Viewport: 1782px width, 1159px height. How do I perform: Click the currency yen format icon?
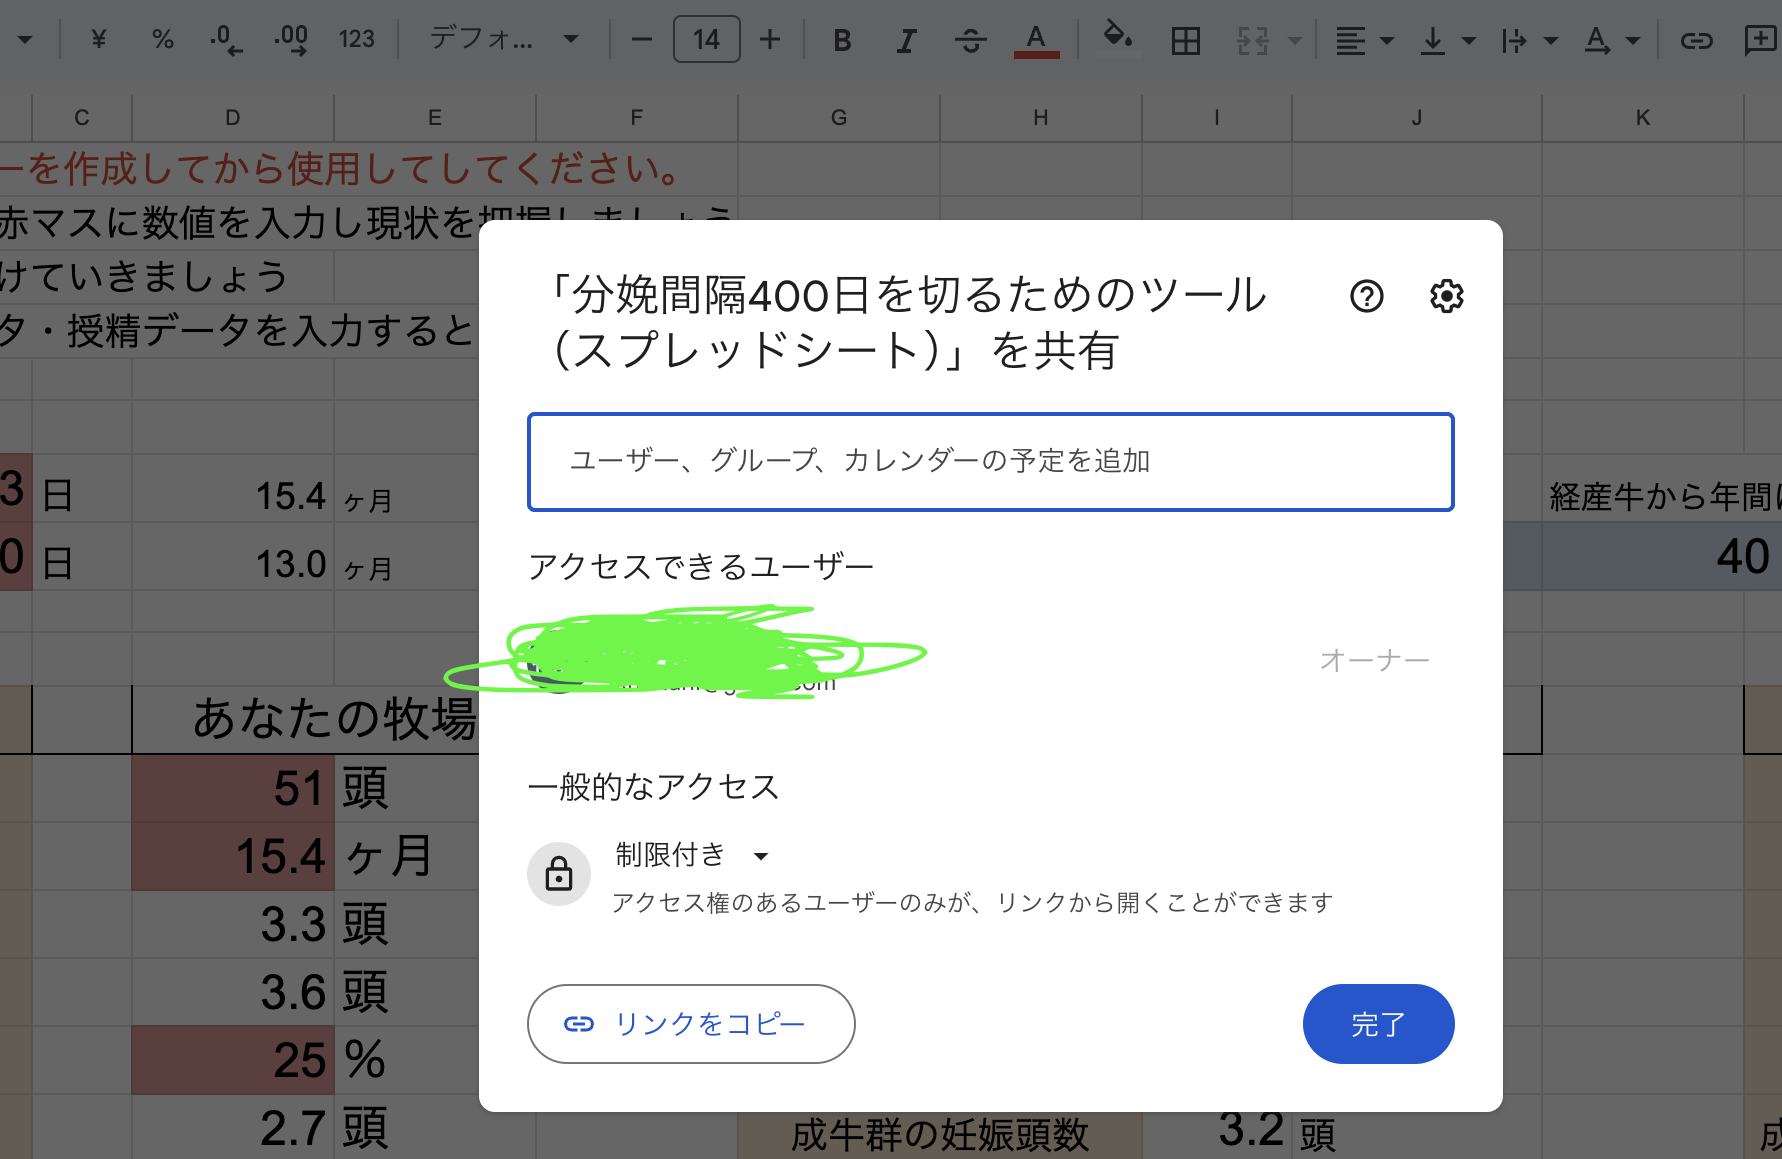tap(98, 40)
